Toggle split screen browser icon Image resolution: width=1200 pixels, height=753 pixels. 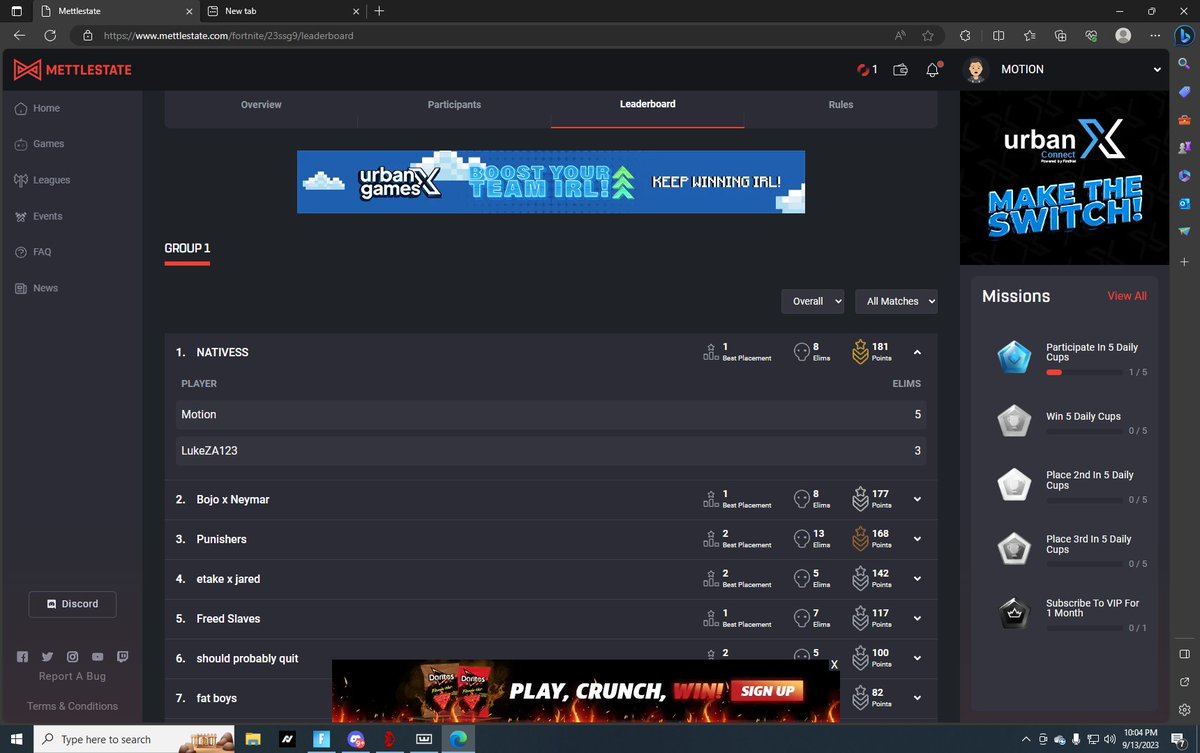998,35
